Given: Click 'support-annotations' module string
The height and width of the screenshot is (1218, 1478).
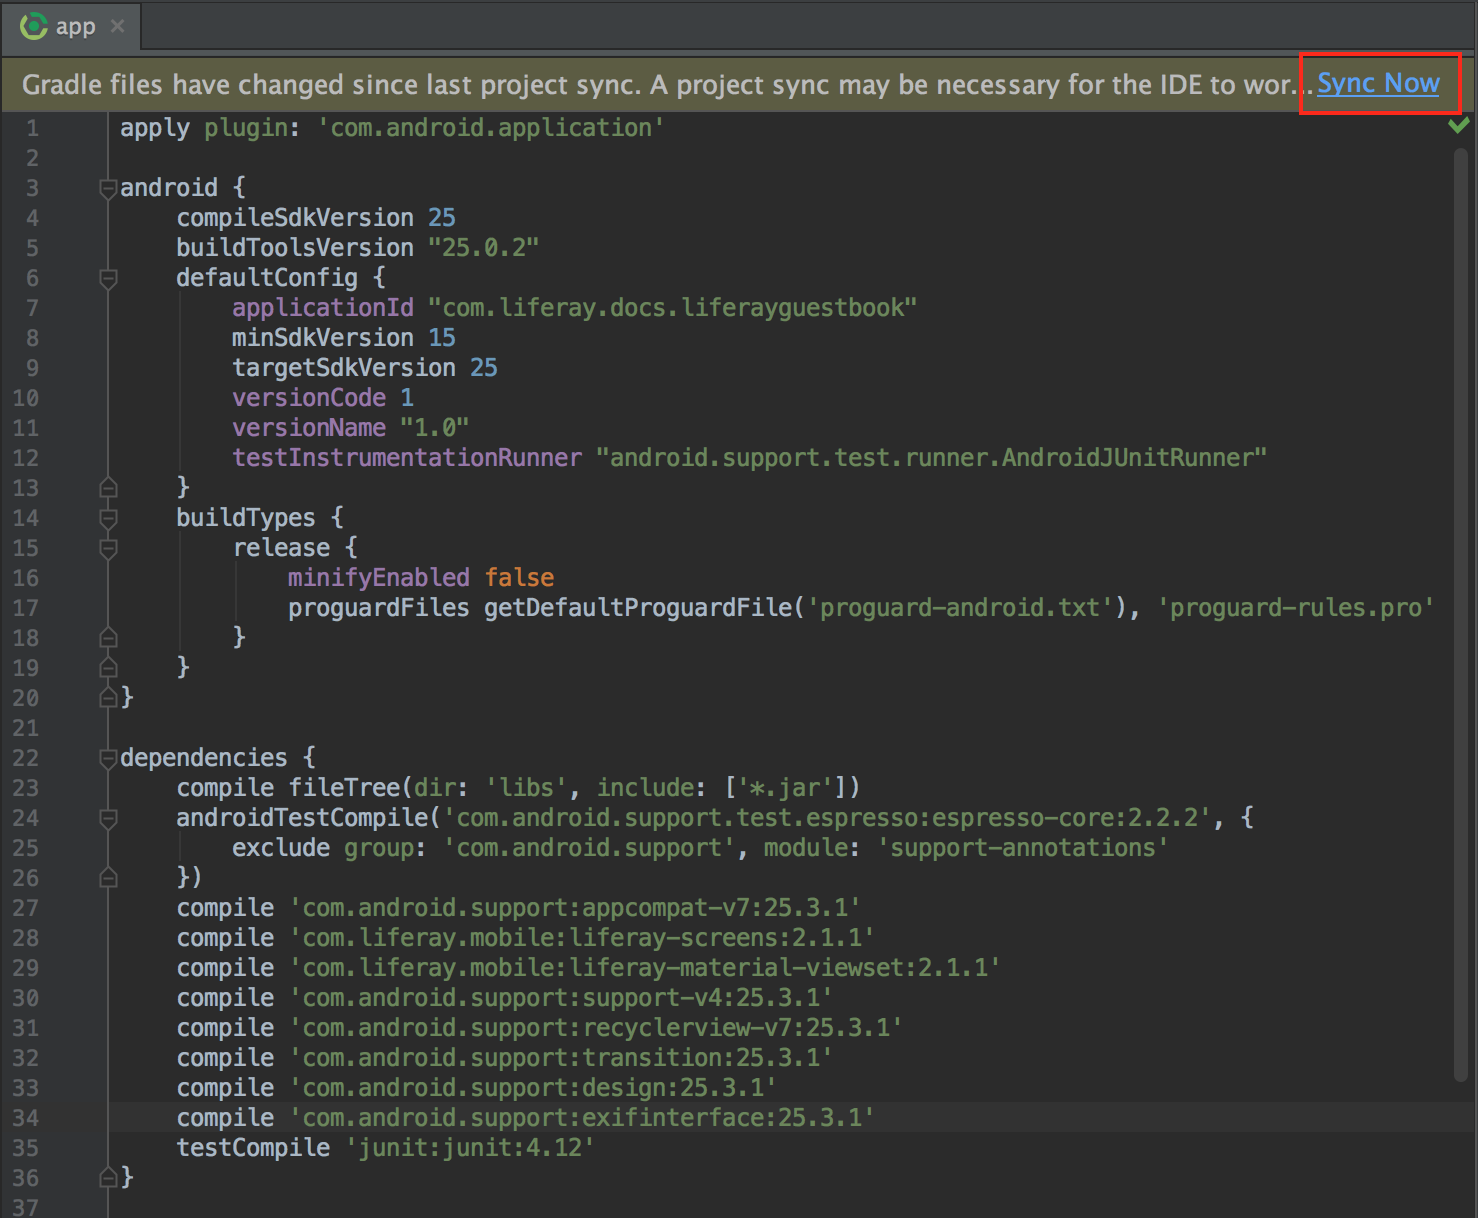Looking at the screenshot, I should [1023, 848].
